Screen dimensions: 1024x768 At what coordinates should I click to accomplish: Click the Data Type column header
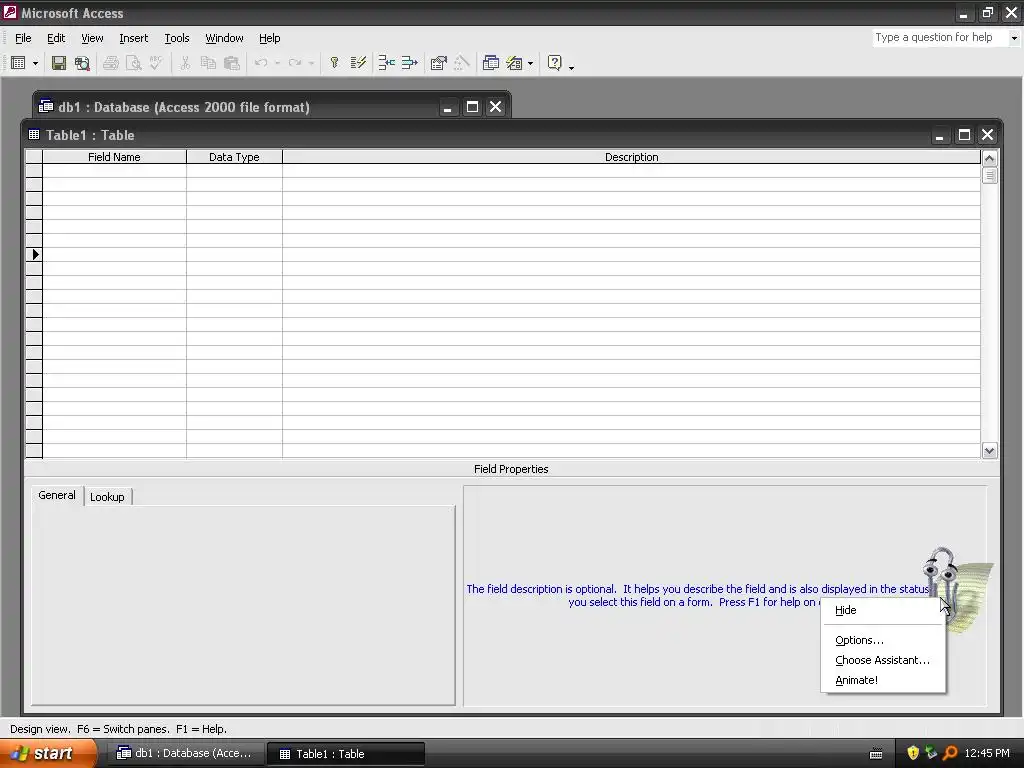[234, 157]
